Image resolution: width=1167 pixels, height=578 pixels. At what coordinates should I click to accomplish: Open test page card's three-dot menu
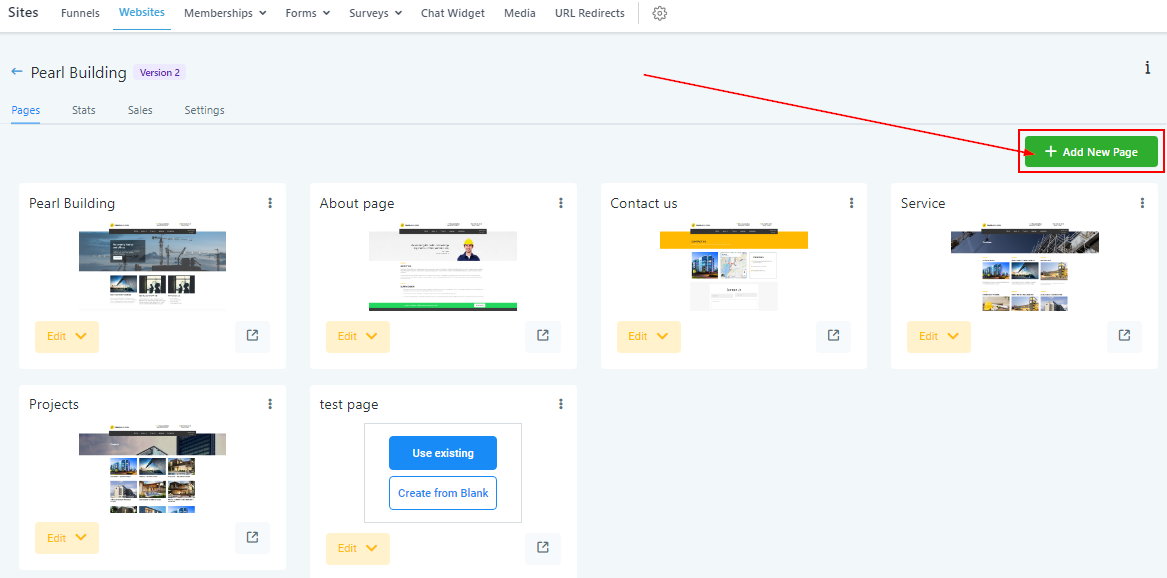pyautogui.click(x=561, y=404)
